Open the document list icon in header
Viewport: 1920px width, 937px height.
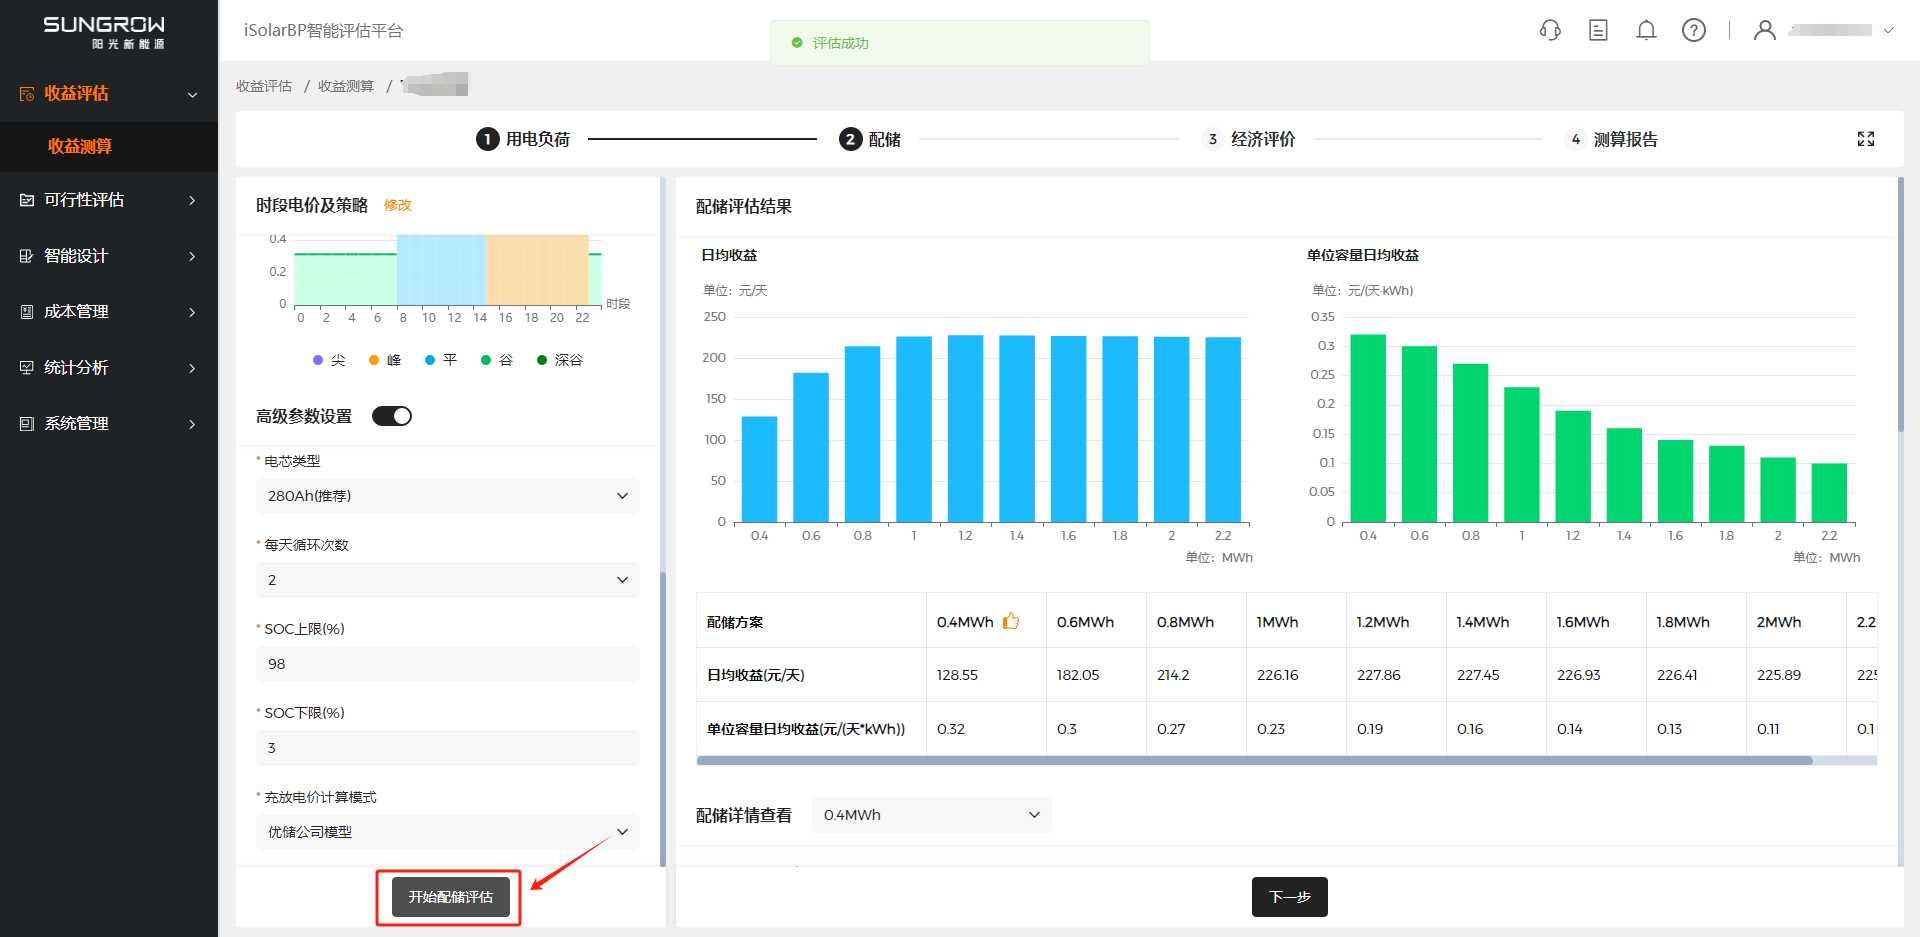1598,30
